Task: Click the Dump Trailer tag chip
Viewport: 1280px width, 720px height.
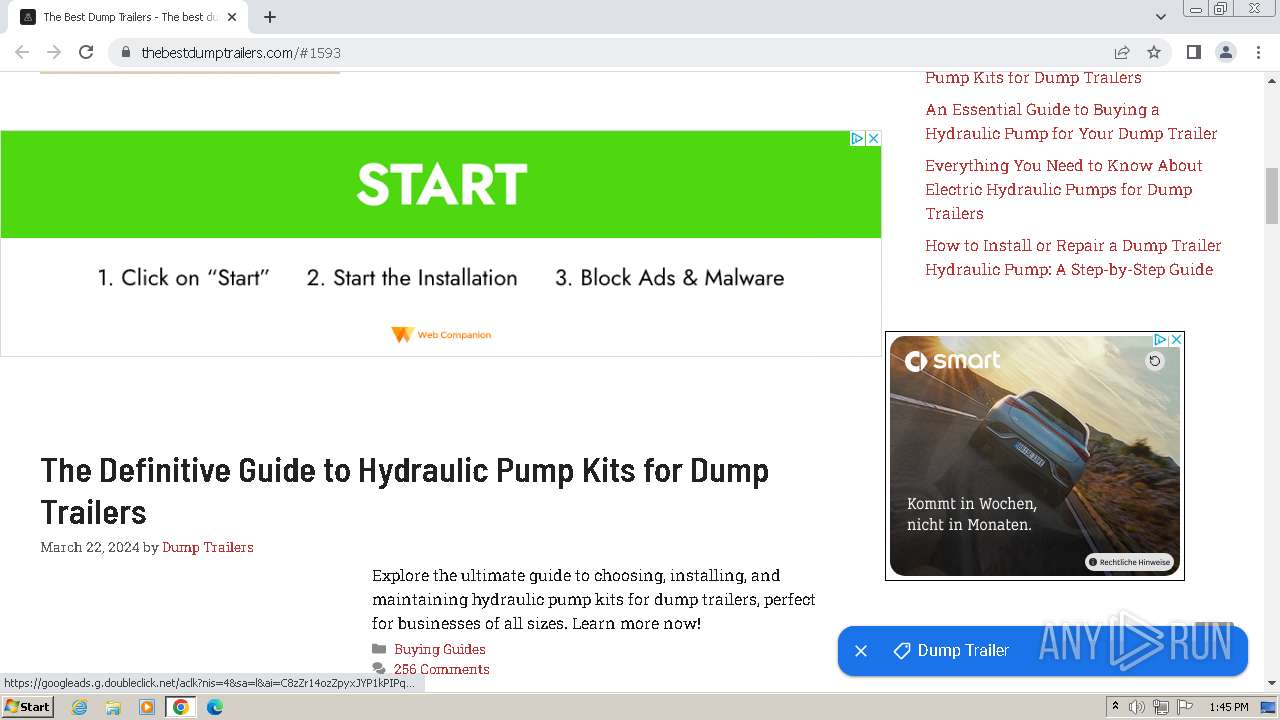Action: point(951,651)
